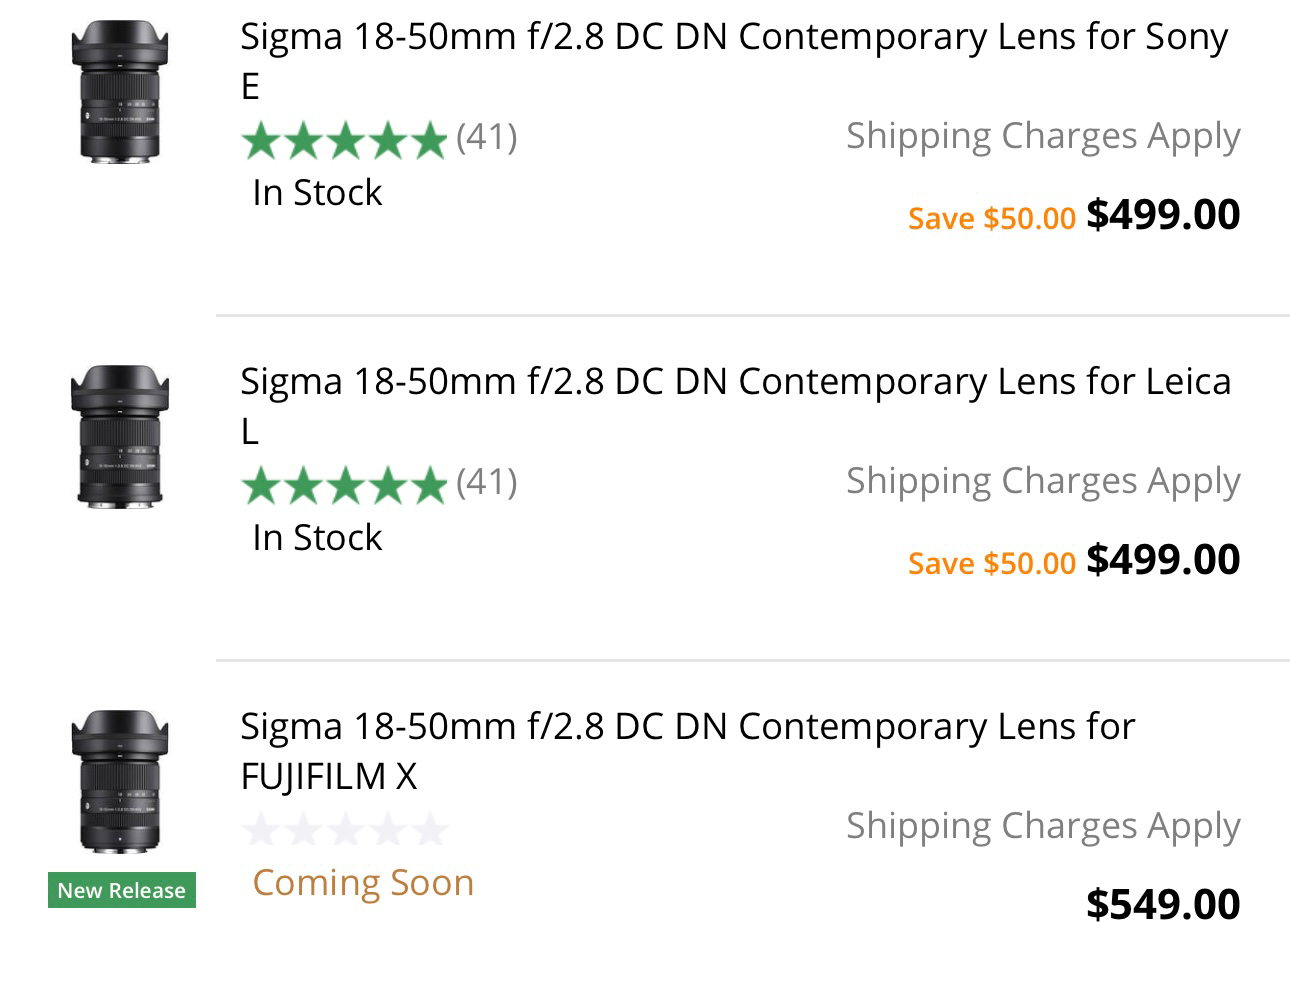1290x993 pixels.
Task: Open the (41) reviews for Leica L lens
Action: [487, 482]
